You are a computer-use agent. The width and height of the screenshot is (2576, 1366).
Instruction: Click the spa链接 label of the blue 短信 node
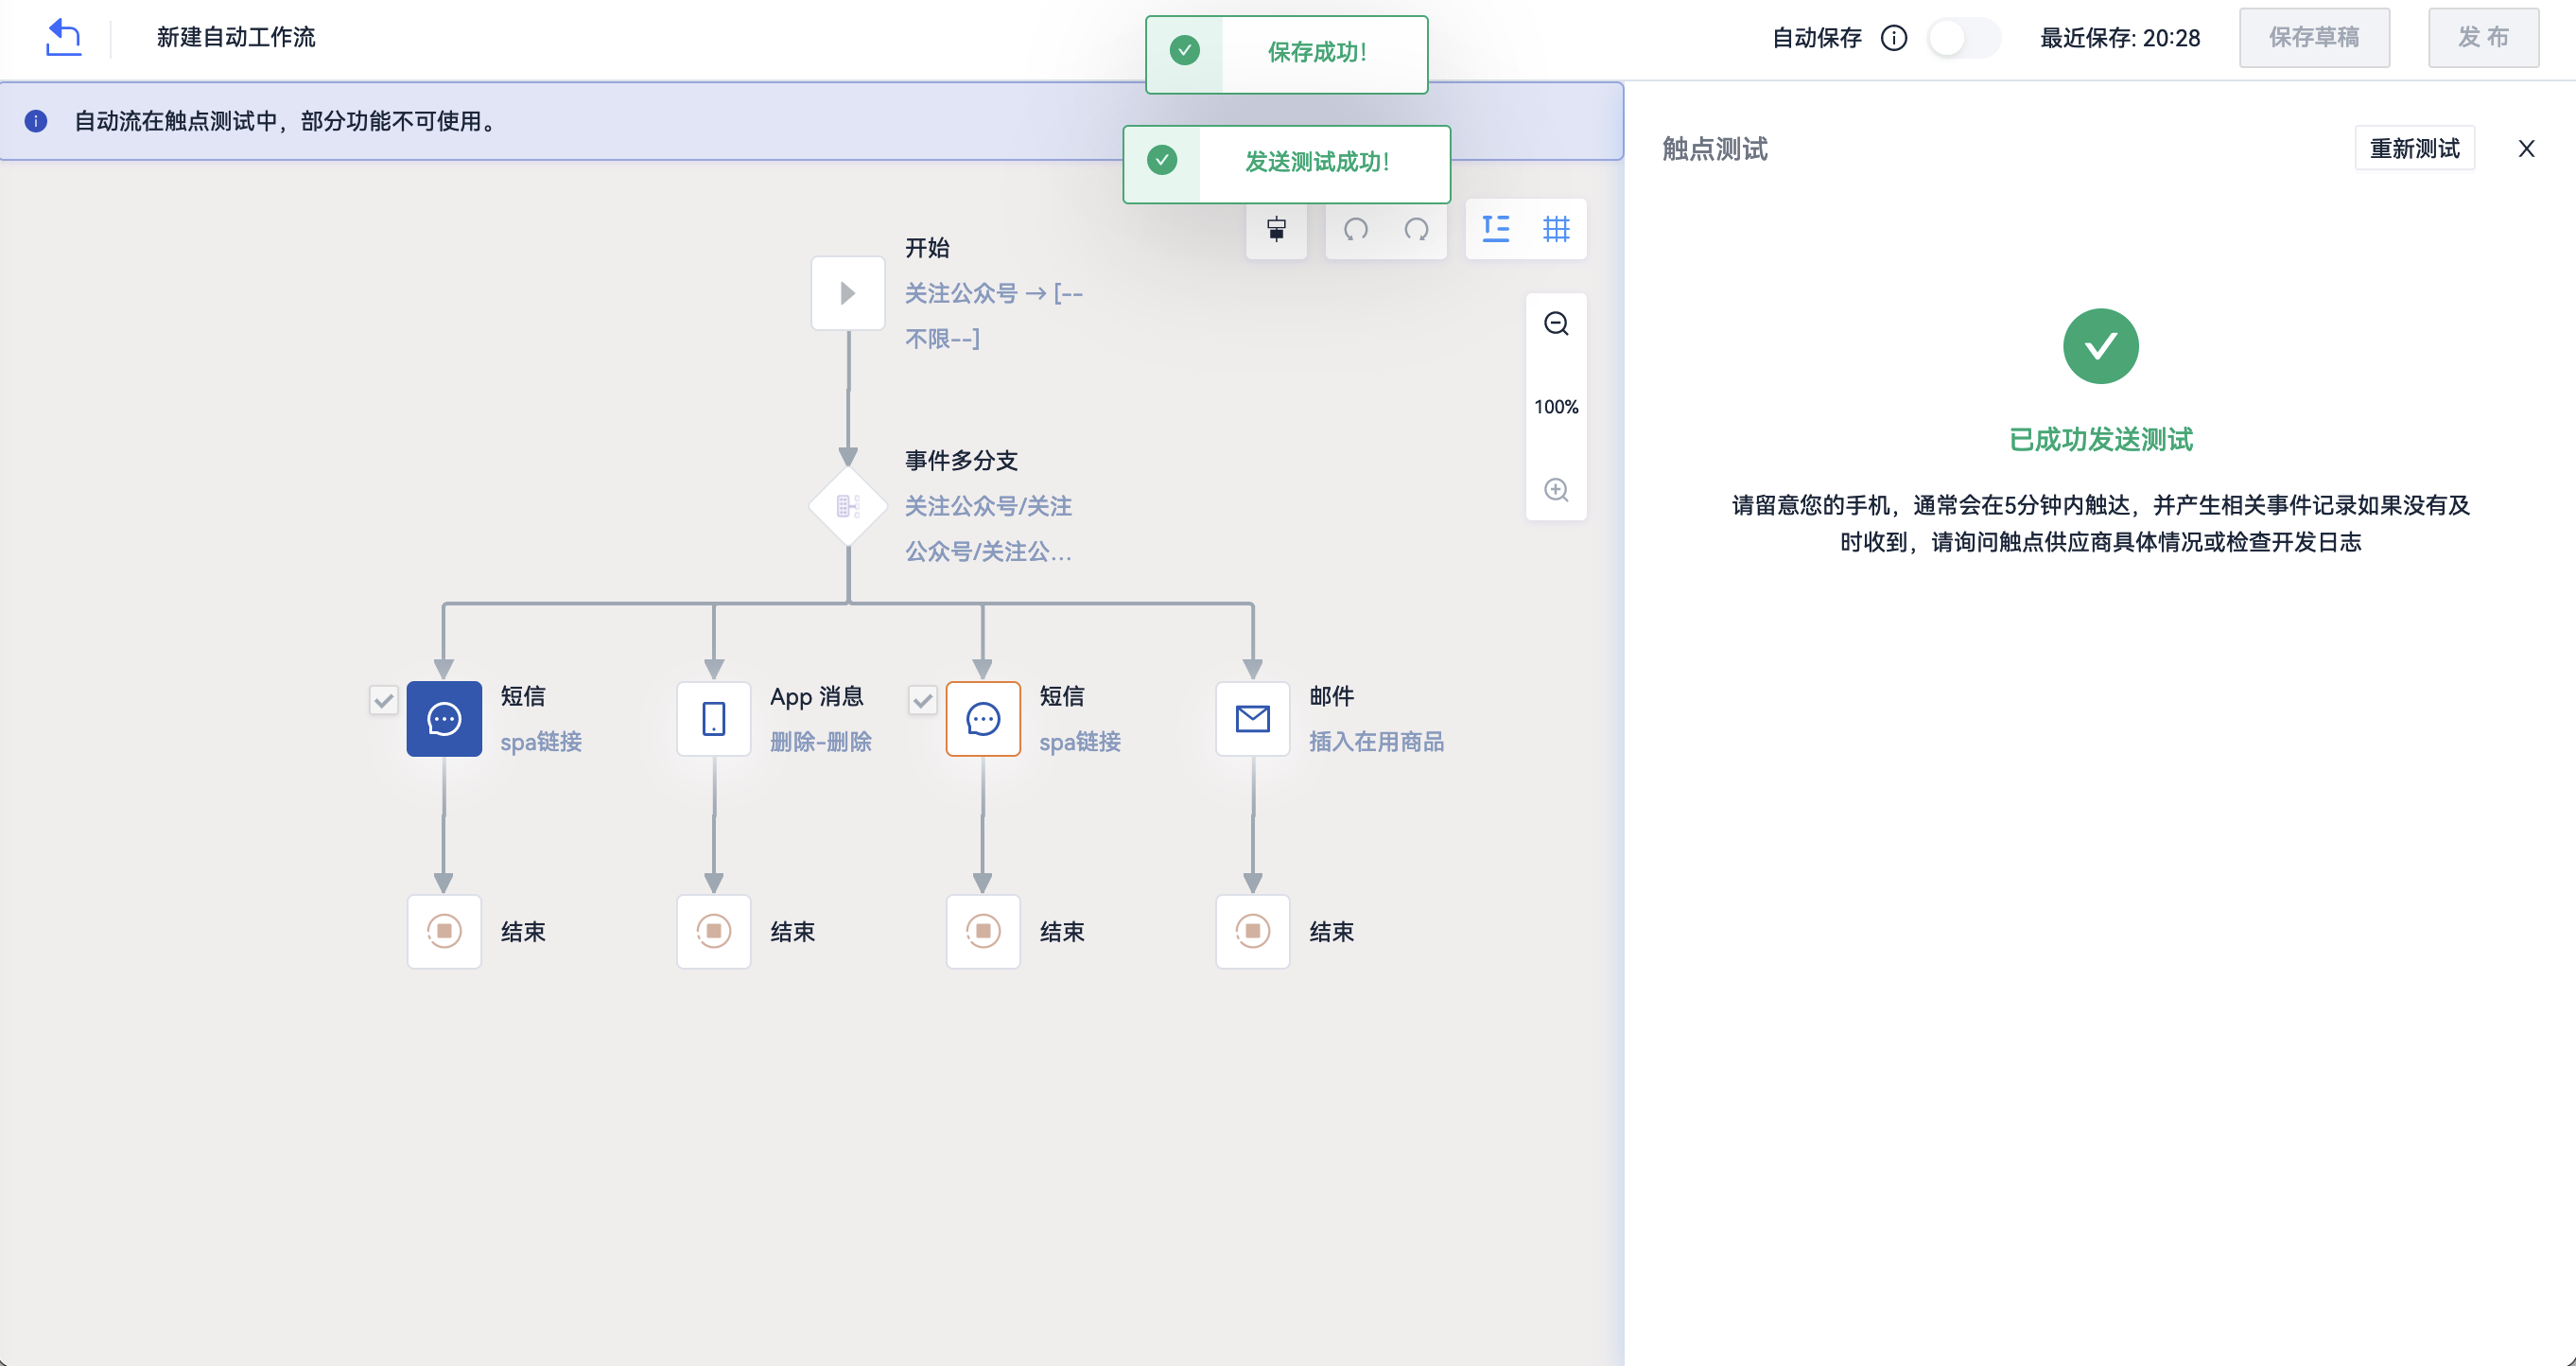click(541, 742)
